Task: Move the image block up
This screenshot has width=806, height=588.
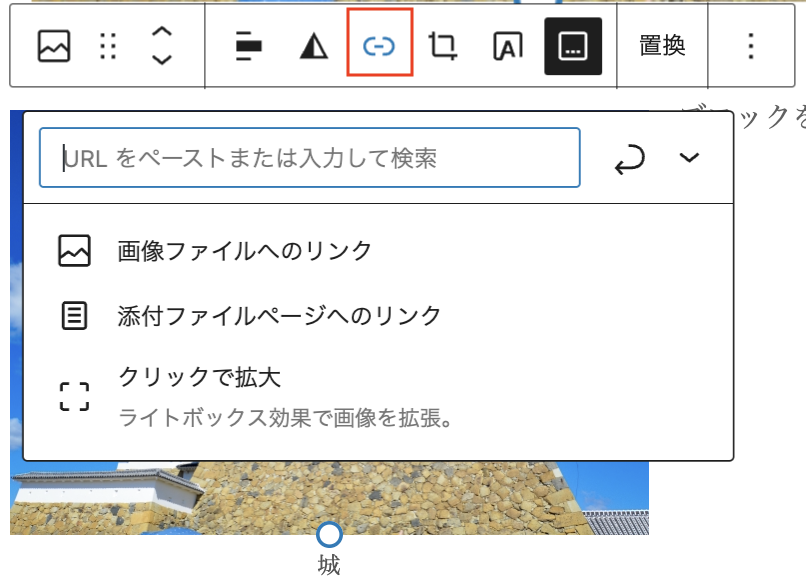Action: 162,32
